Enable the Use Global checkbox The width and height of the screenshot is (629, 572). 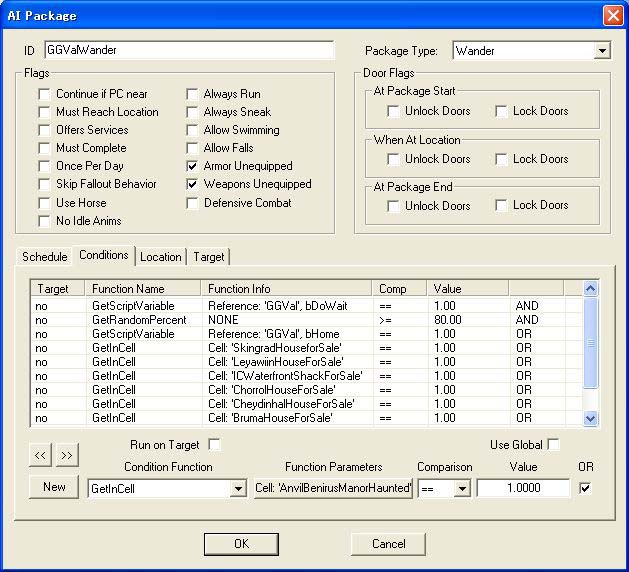tap(554, 444)
